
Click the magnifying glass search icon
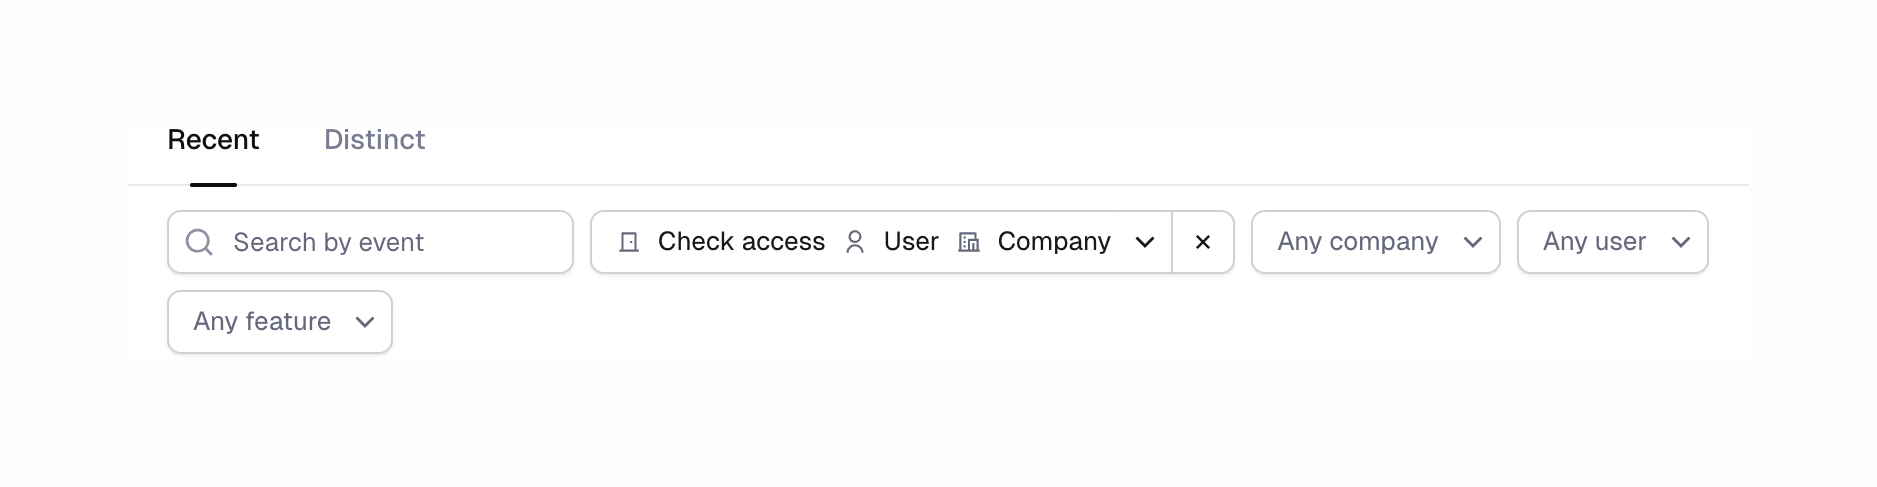pyautogui.click(x=199, y=242)
